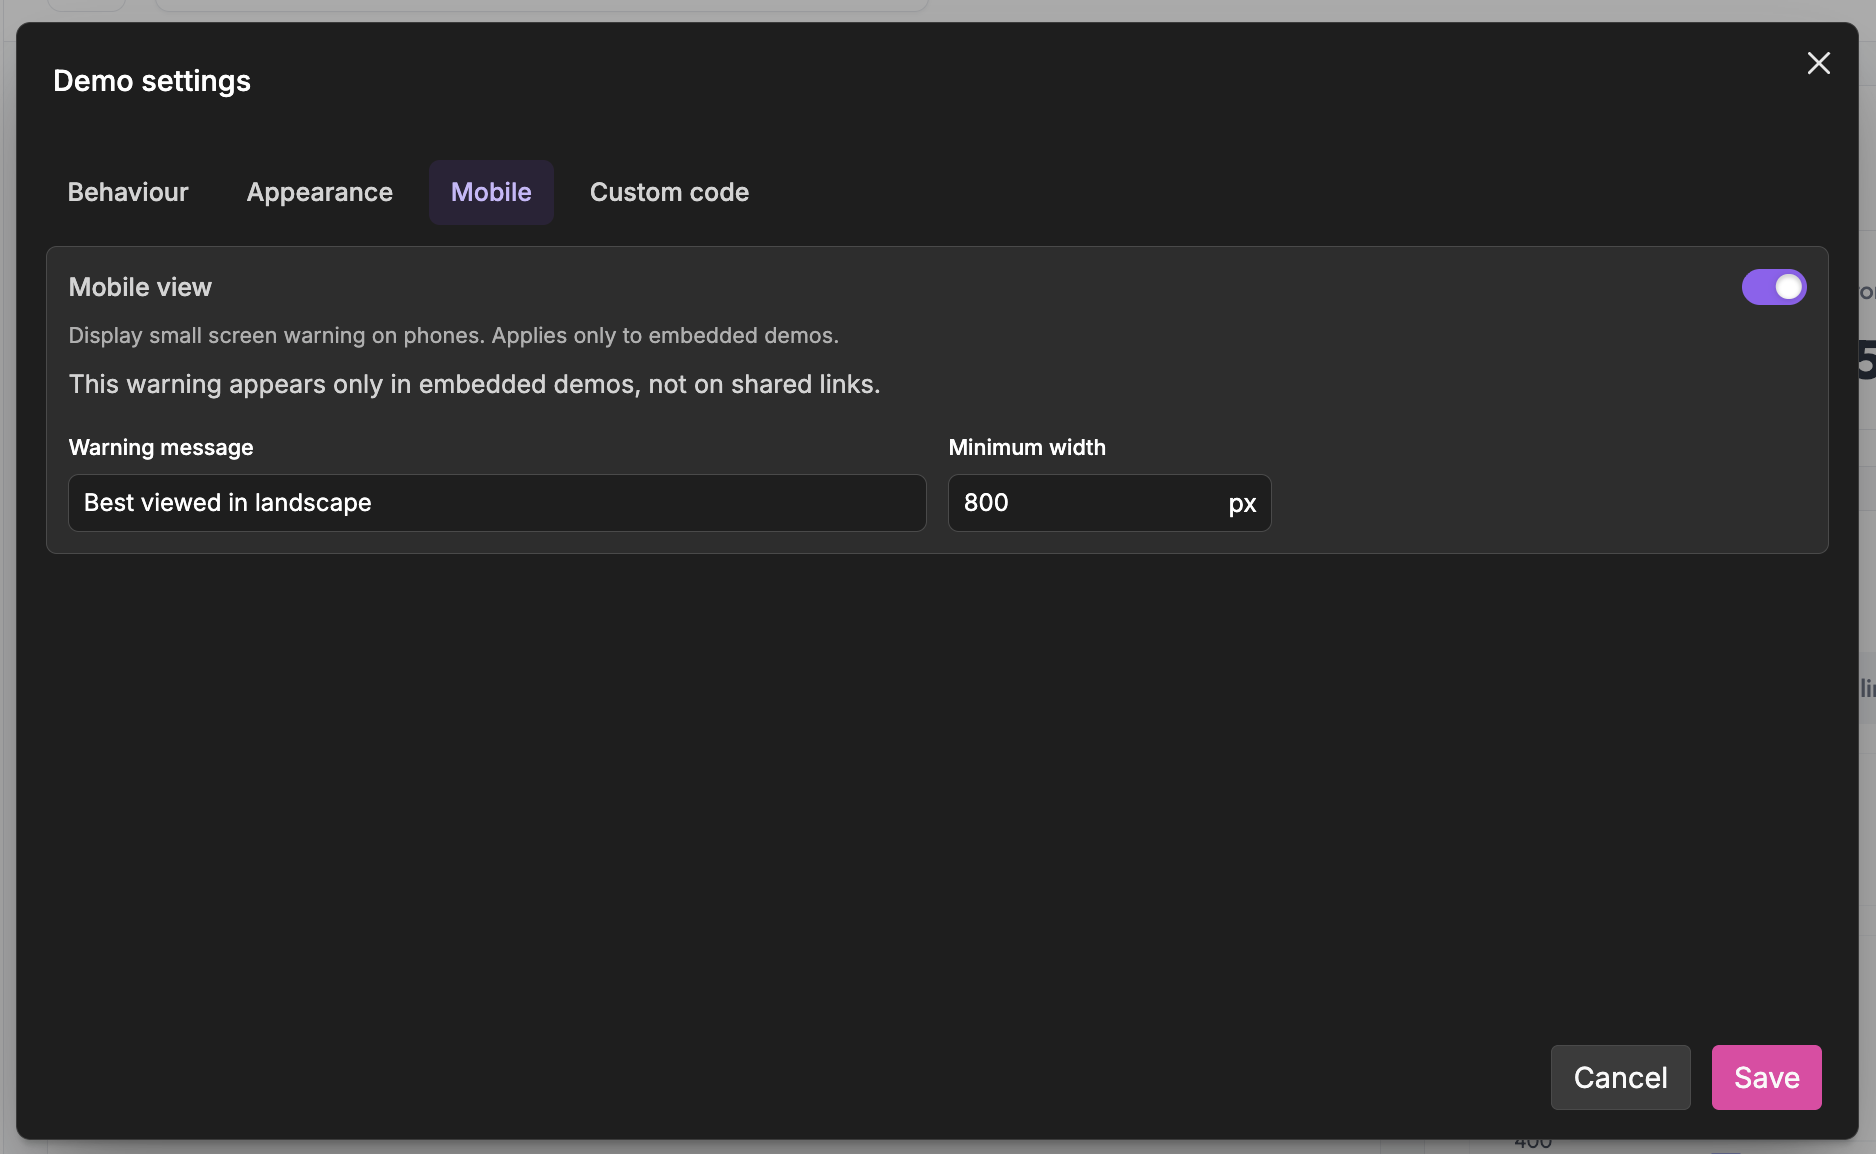
Task: Switch to the Behaviour tab
Action: 128,192
